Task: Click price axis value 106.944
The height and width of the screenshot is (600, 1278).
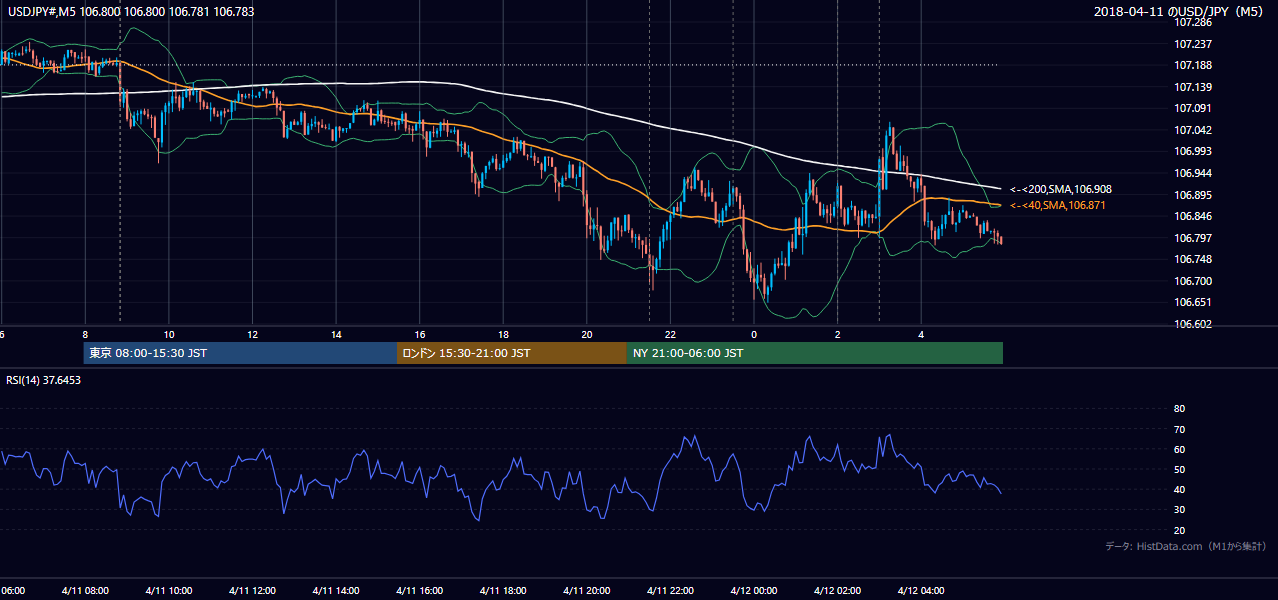Action: click(1192, 173)
